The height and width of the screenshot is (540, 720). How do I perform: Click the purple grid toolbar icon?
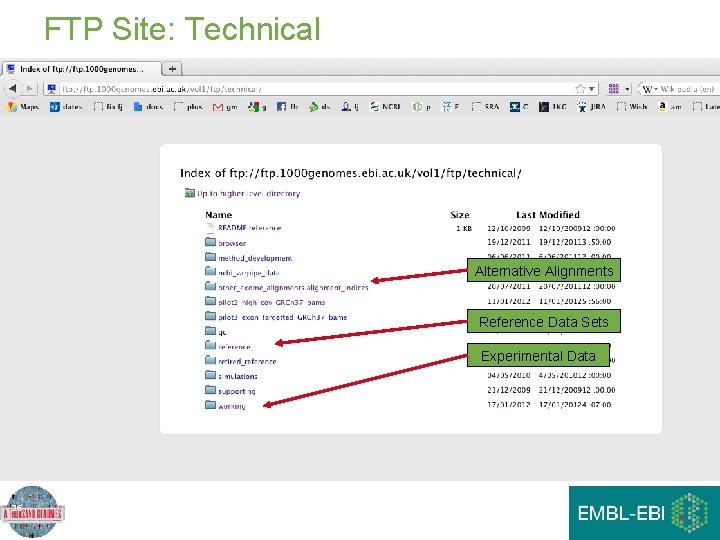pos(613,89)
